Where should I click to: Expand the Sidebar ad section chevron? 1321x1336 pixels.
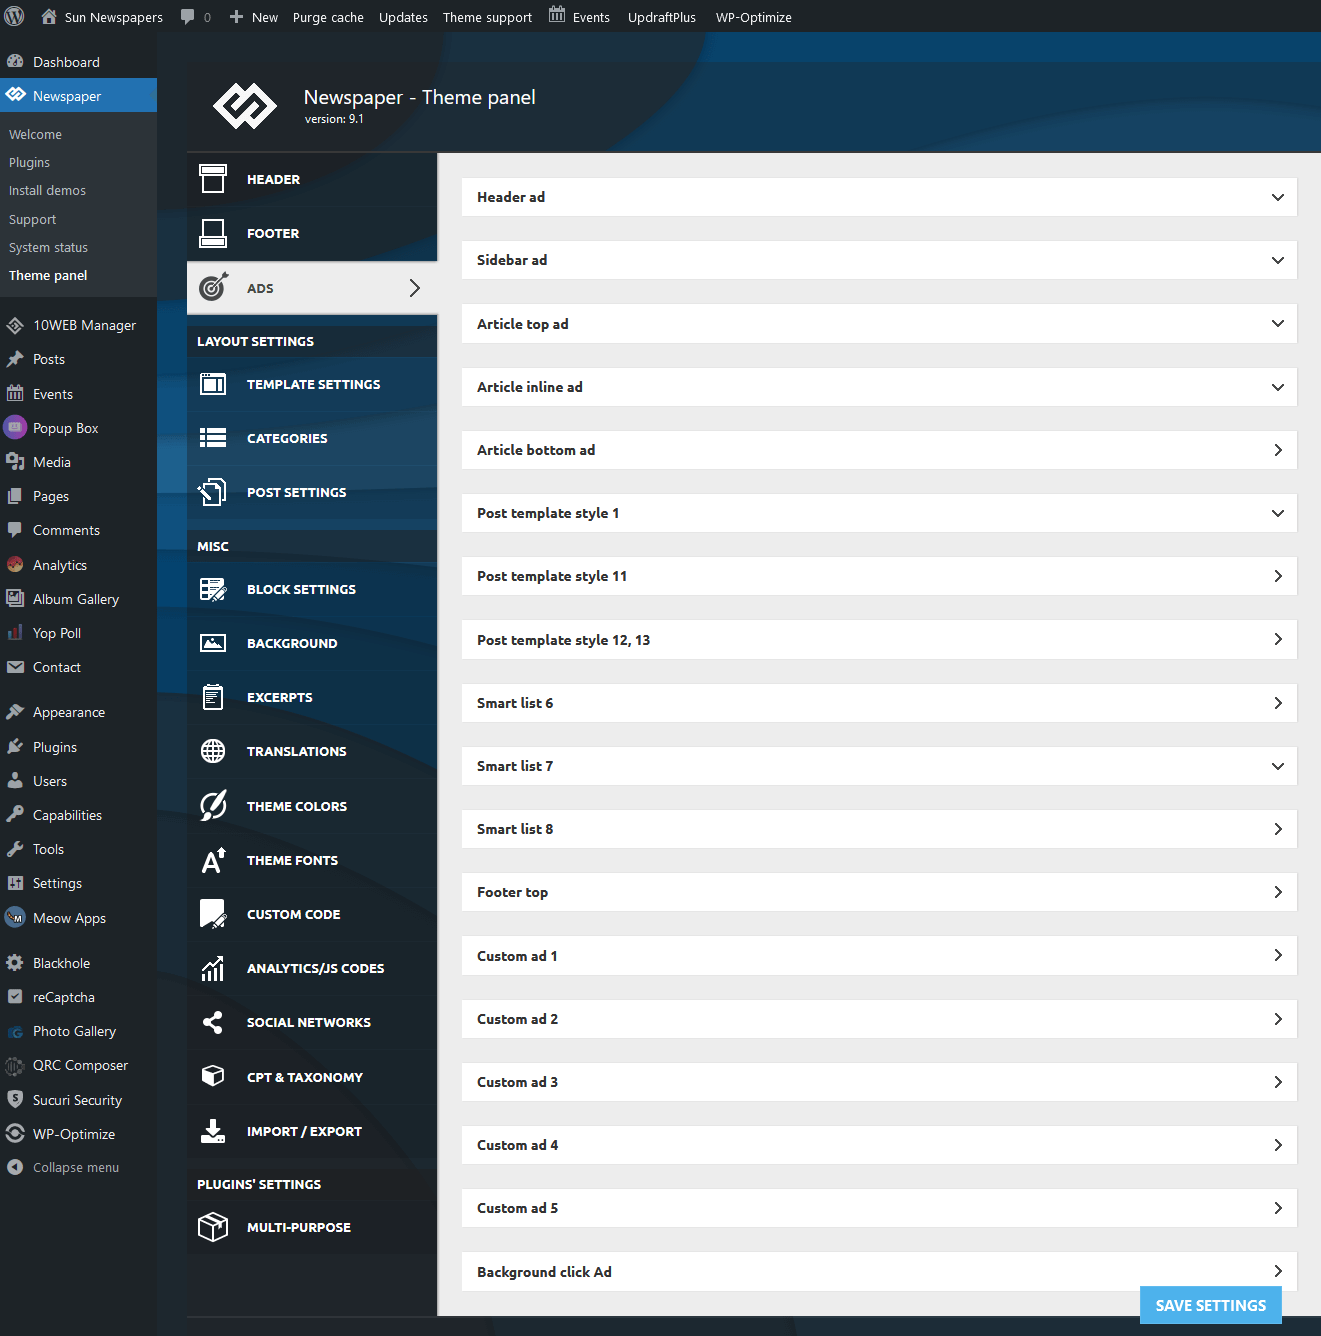(x=1278, y=260)
